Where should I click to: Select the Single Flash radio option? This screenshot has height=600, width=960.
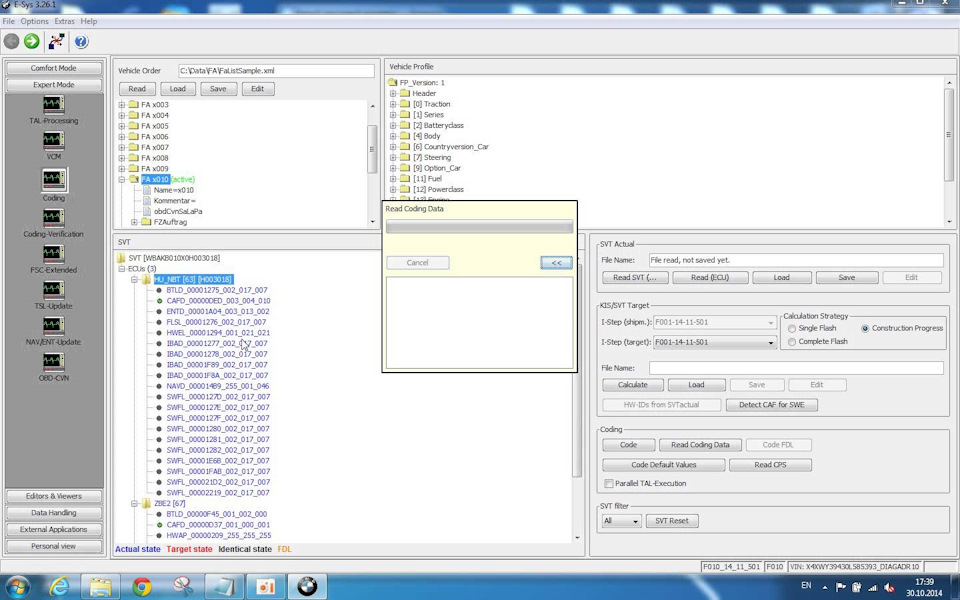click(x=793, y=328)
